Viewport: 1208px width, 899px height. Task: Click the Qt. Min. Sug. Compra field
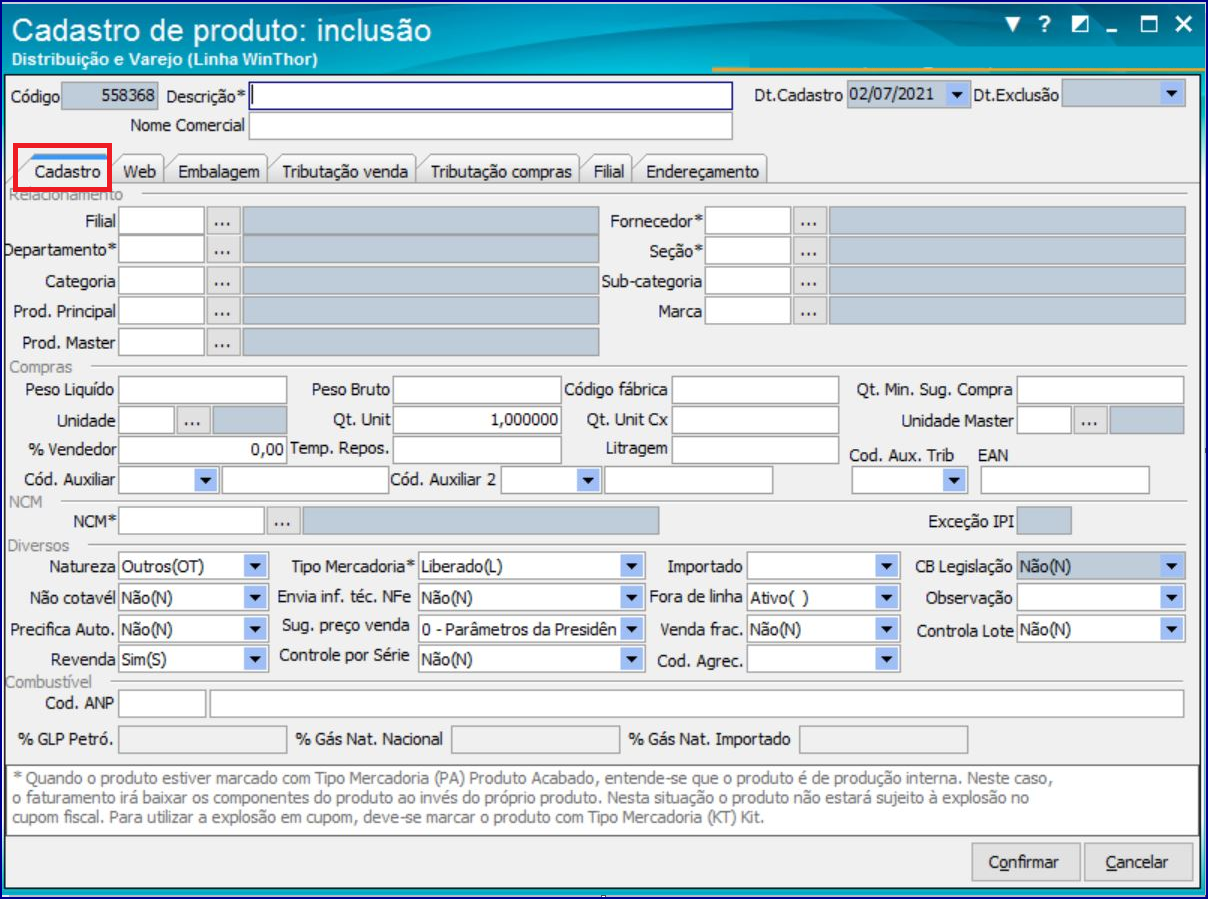[1100, 390]
